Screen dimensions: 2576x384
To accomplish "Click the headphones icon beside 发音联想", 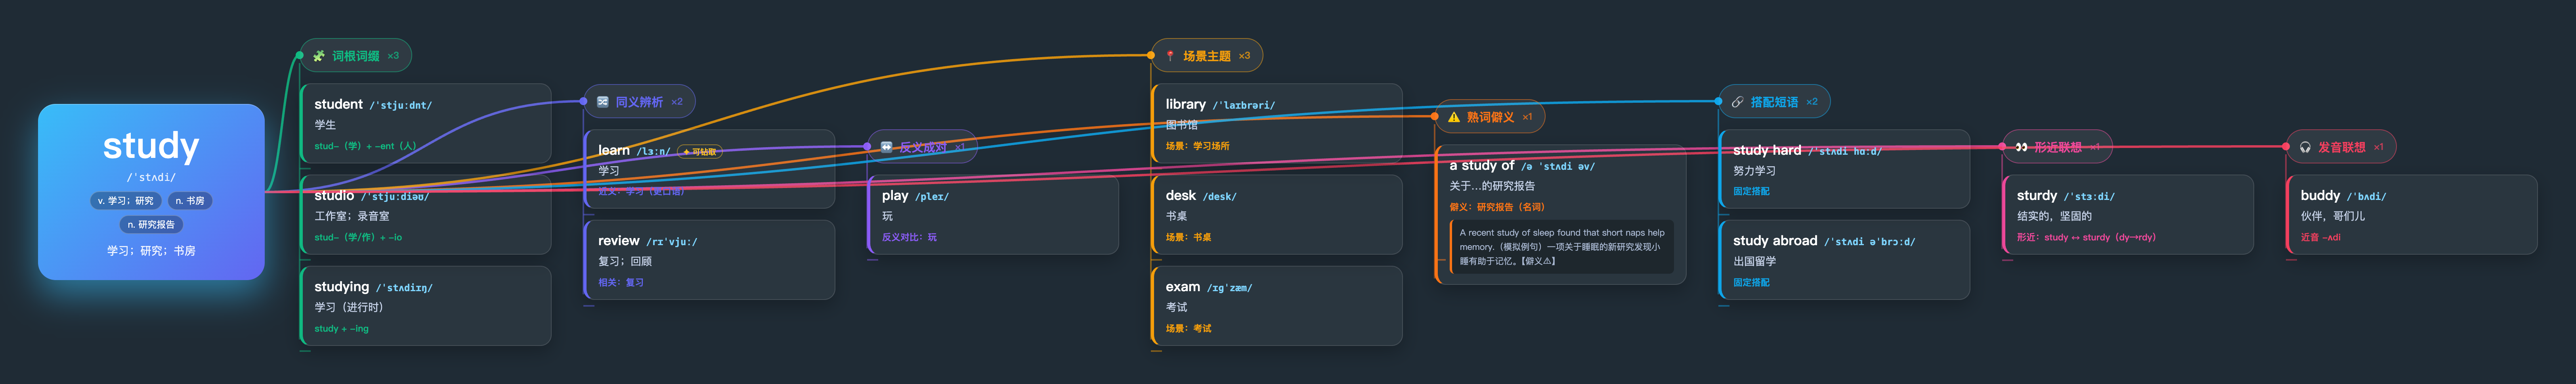I will (x=2305, y=147).
